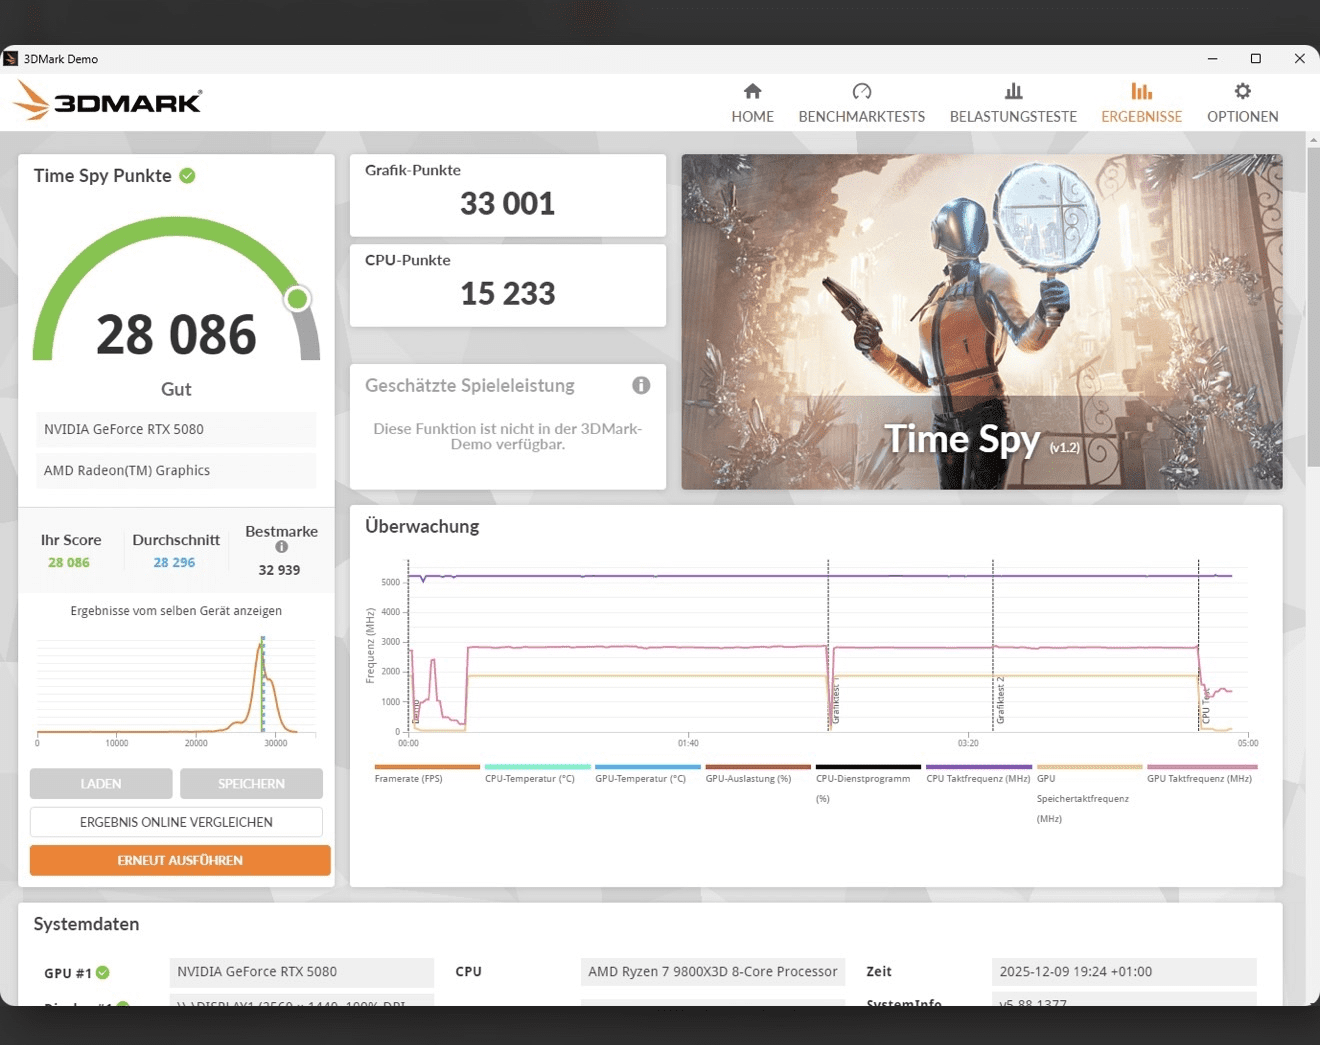Click the pink GPU Taktfrequenz legend swatch
Viewport: 1320px width, 1045px height.
[1200, 767]
